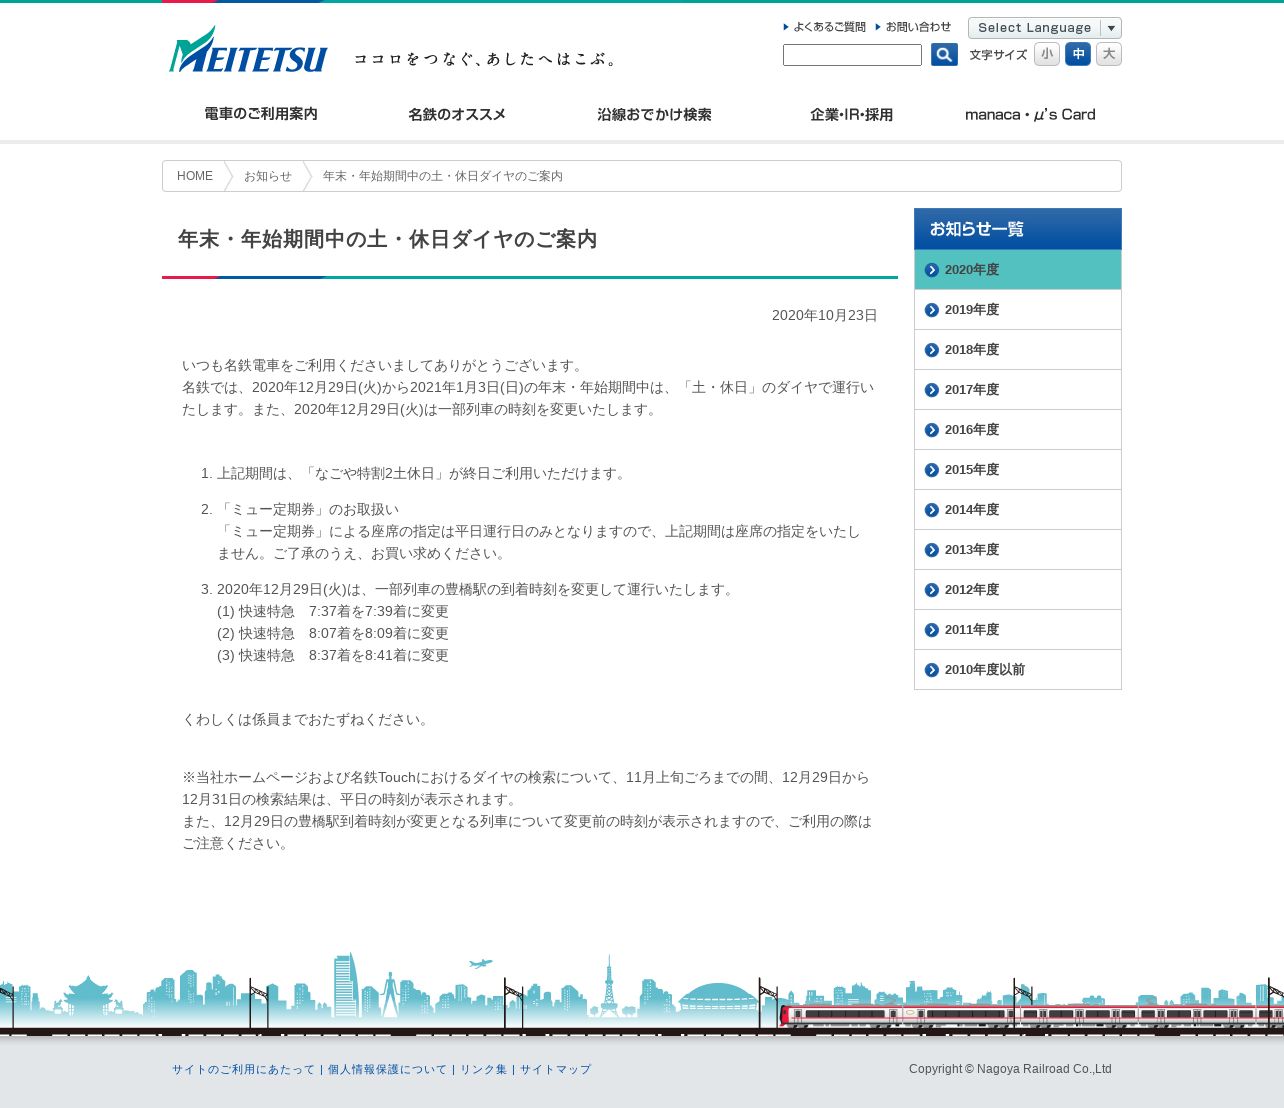The image size is (1284, 1108).
Task: Open the 名鉄のオススメ menu
Action: [457, 114]
